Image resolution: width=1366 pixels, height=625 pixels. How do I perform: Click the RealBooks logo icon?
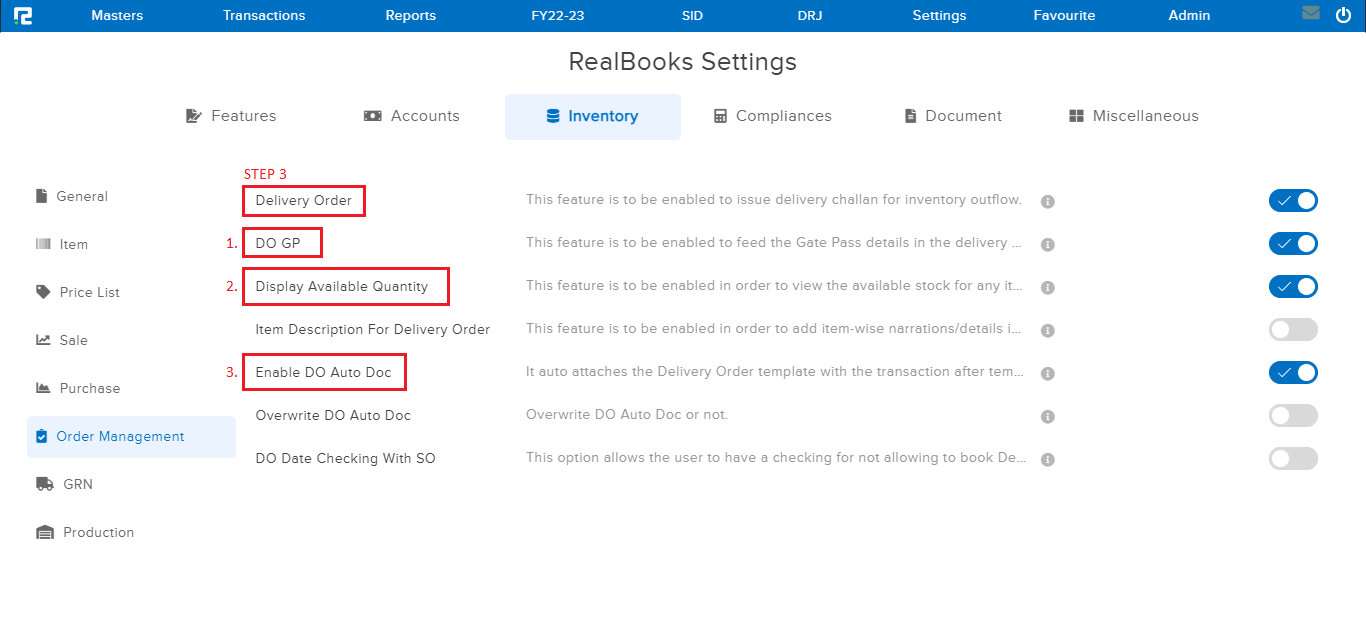[24, 14]
